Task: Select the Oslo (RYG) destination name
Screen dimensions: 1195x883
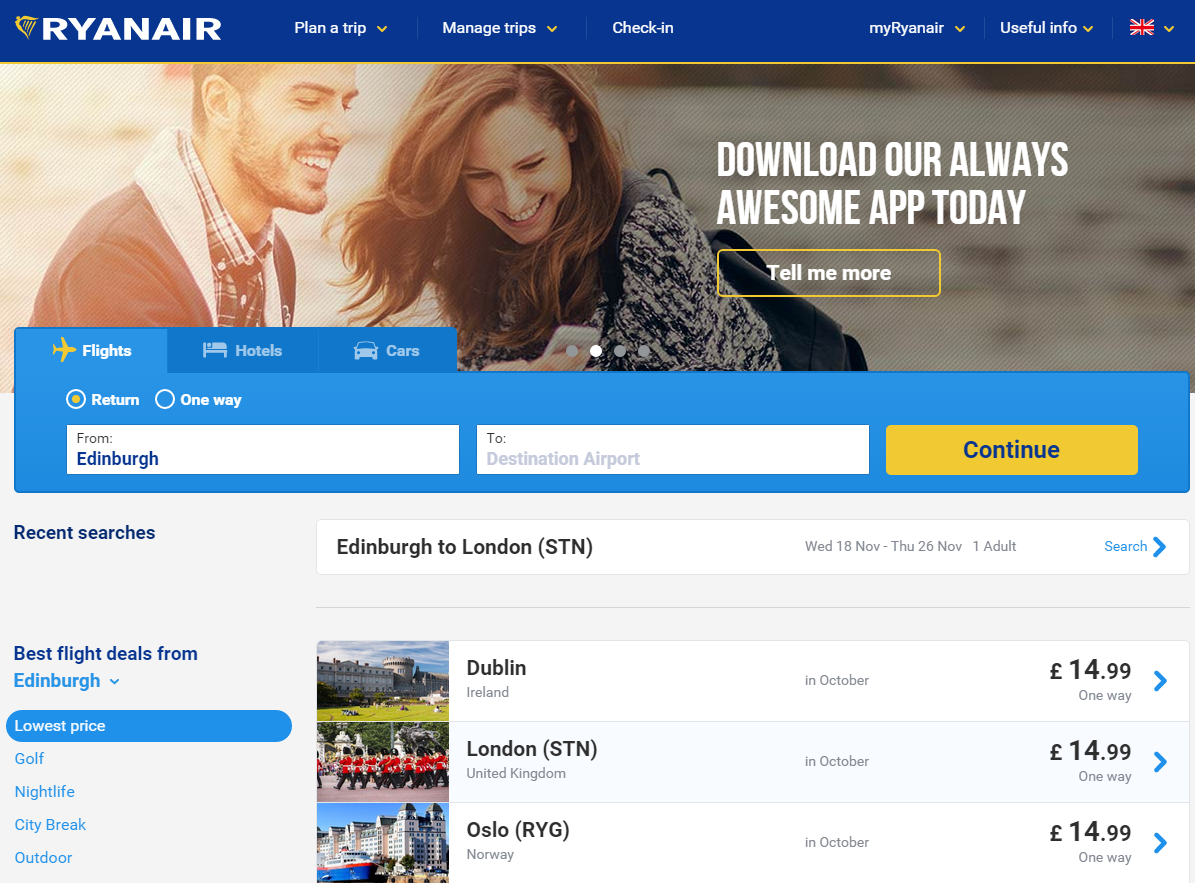Action: click(x=518, y=830)
